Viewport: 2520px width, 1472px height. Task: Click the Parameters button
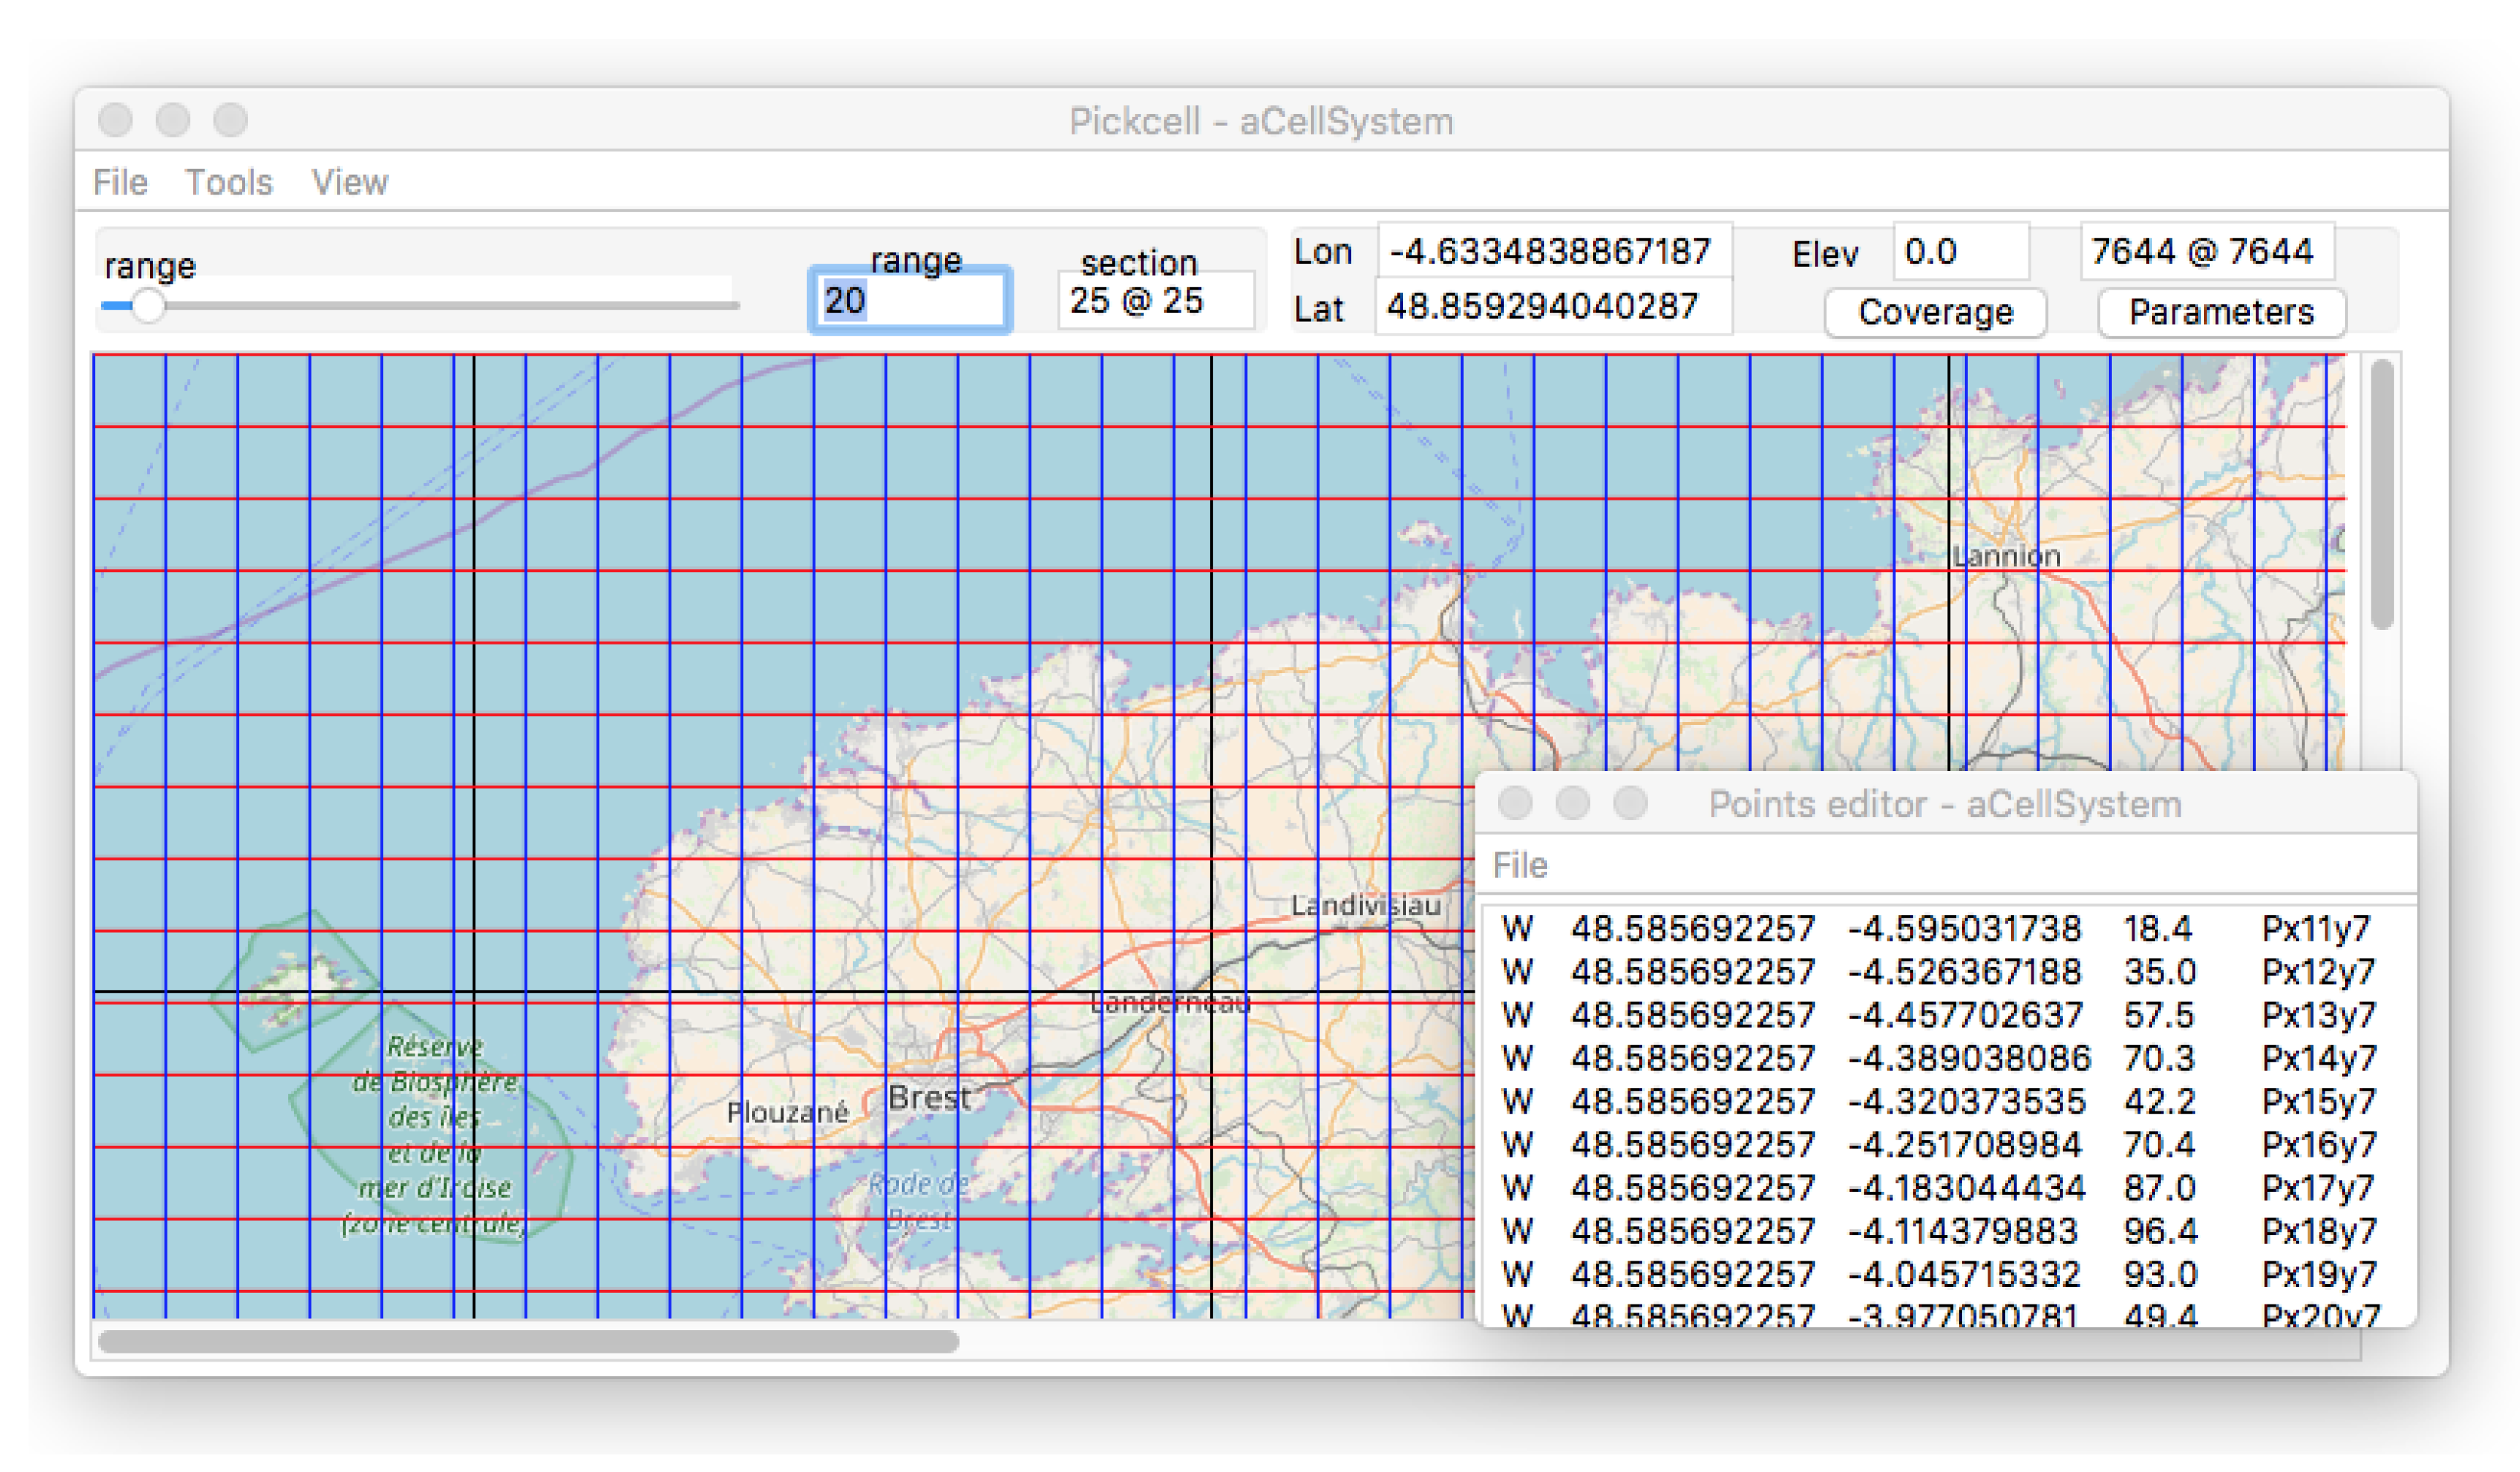click(2221, 312)
